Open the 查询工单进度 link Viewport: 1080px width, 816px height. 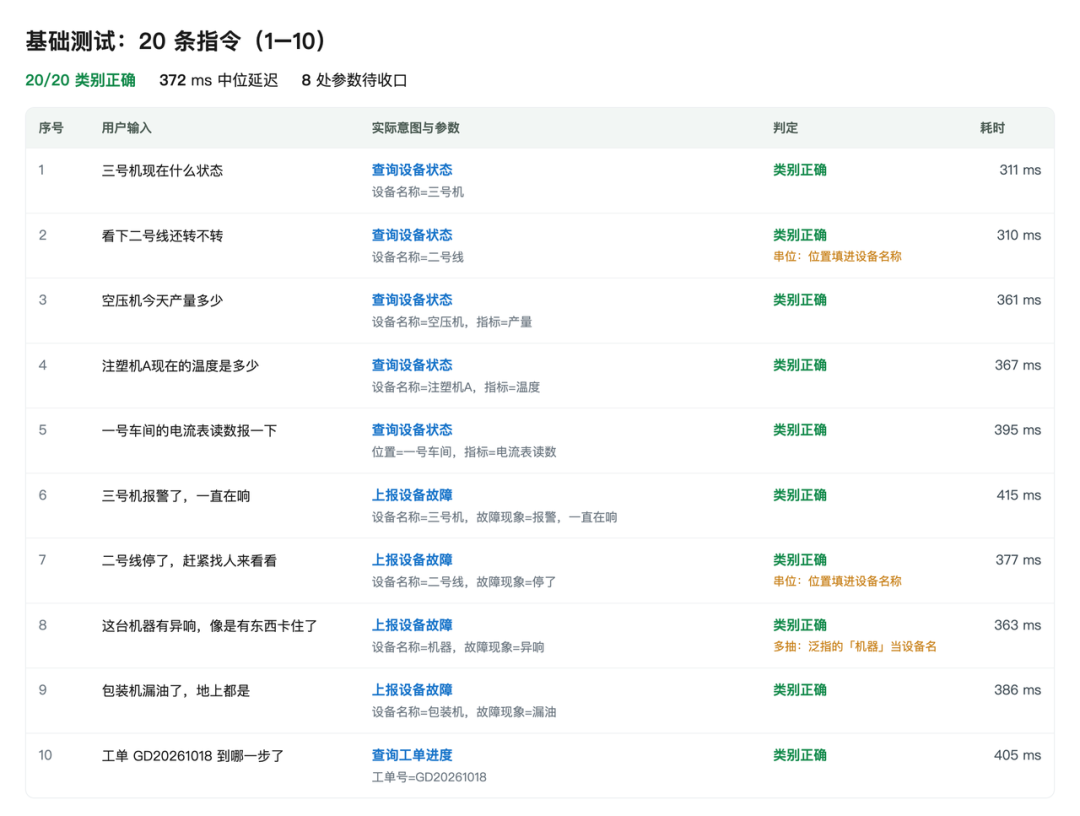coord(412,756)
